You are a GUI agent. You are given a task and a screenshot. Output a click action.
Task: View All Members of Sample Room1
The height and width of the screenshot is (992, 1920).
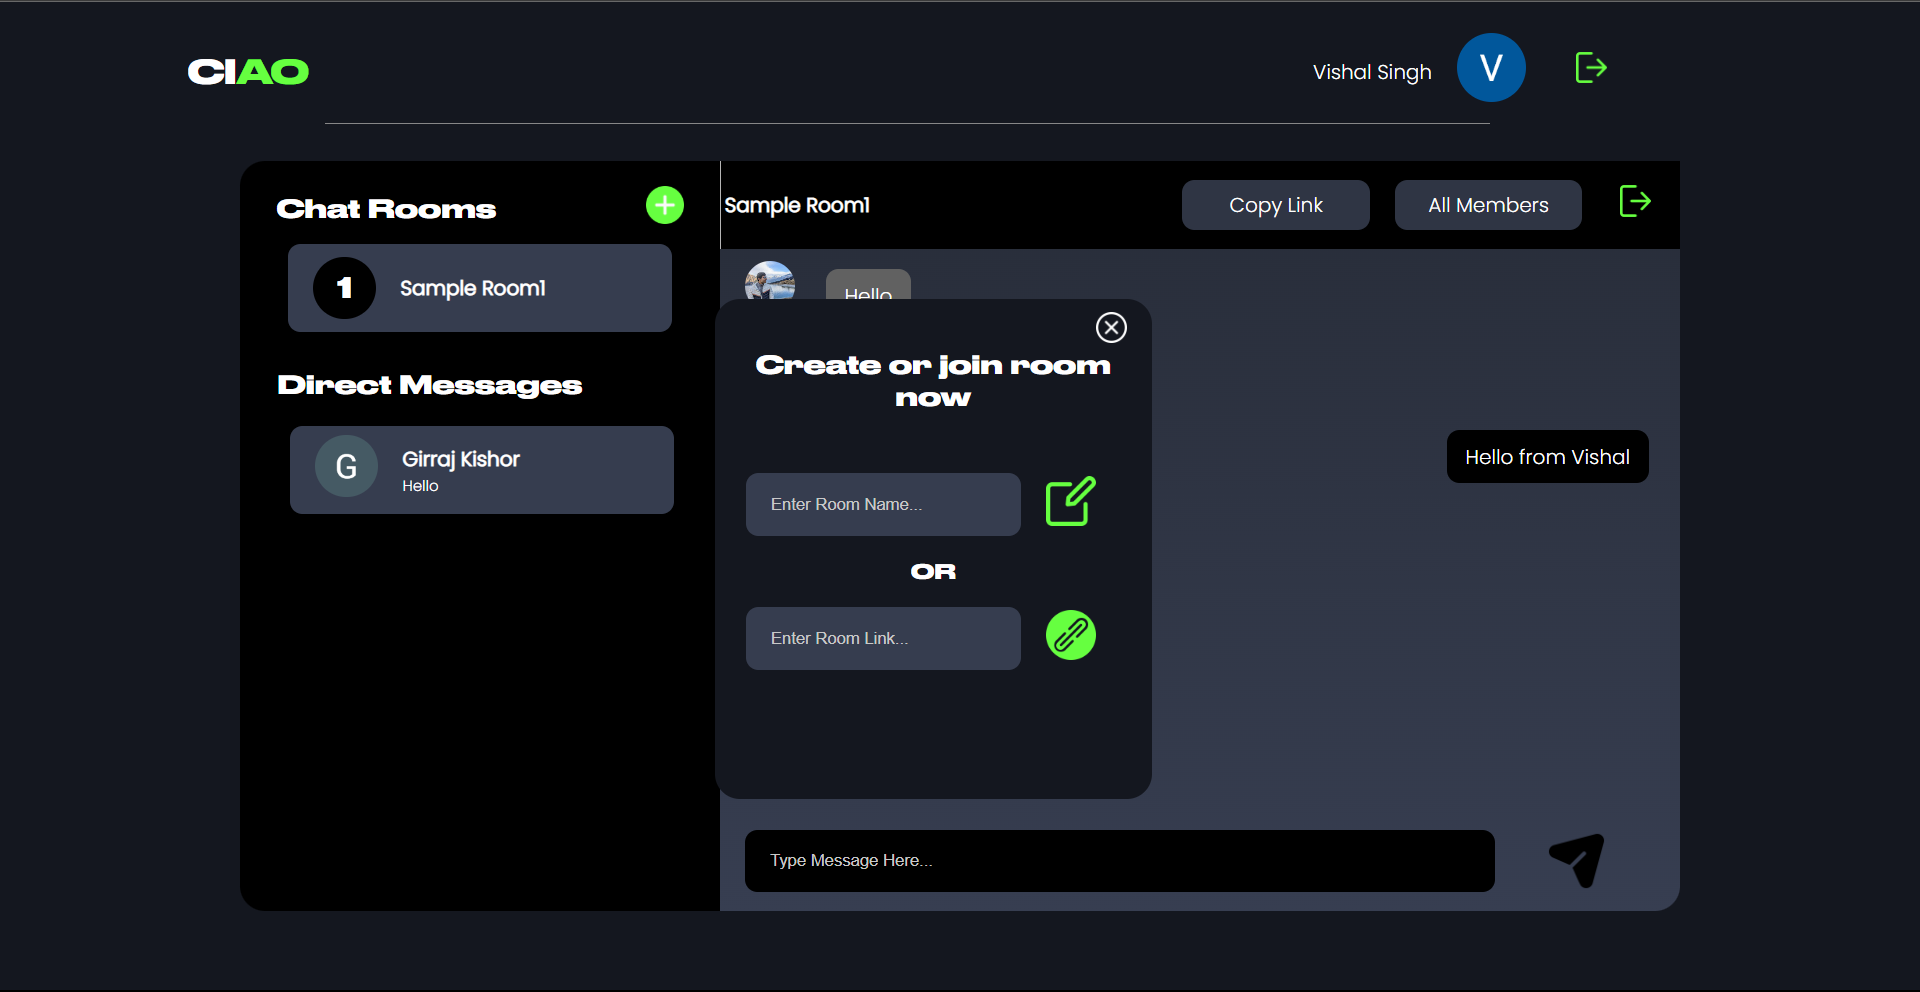(x=1487, y=205)
